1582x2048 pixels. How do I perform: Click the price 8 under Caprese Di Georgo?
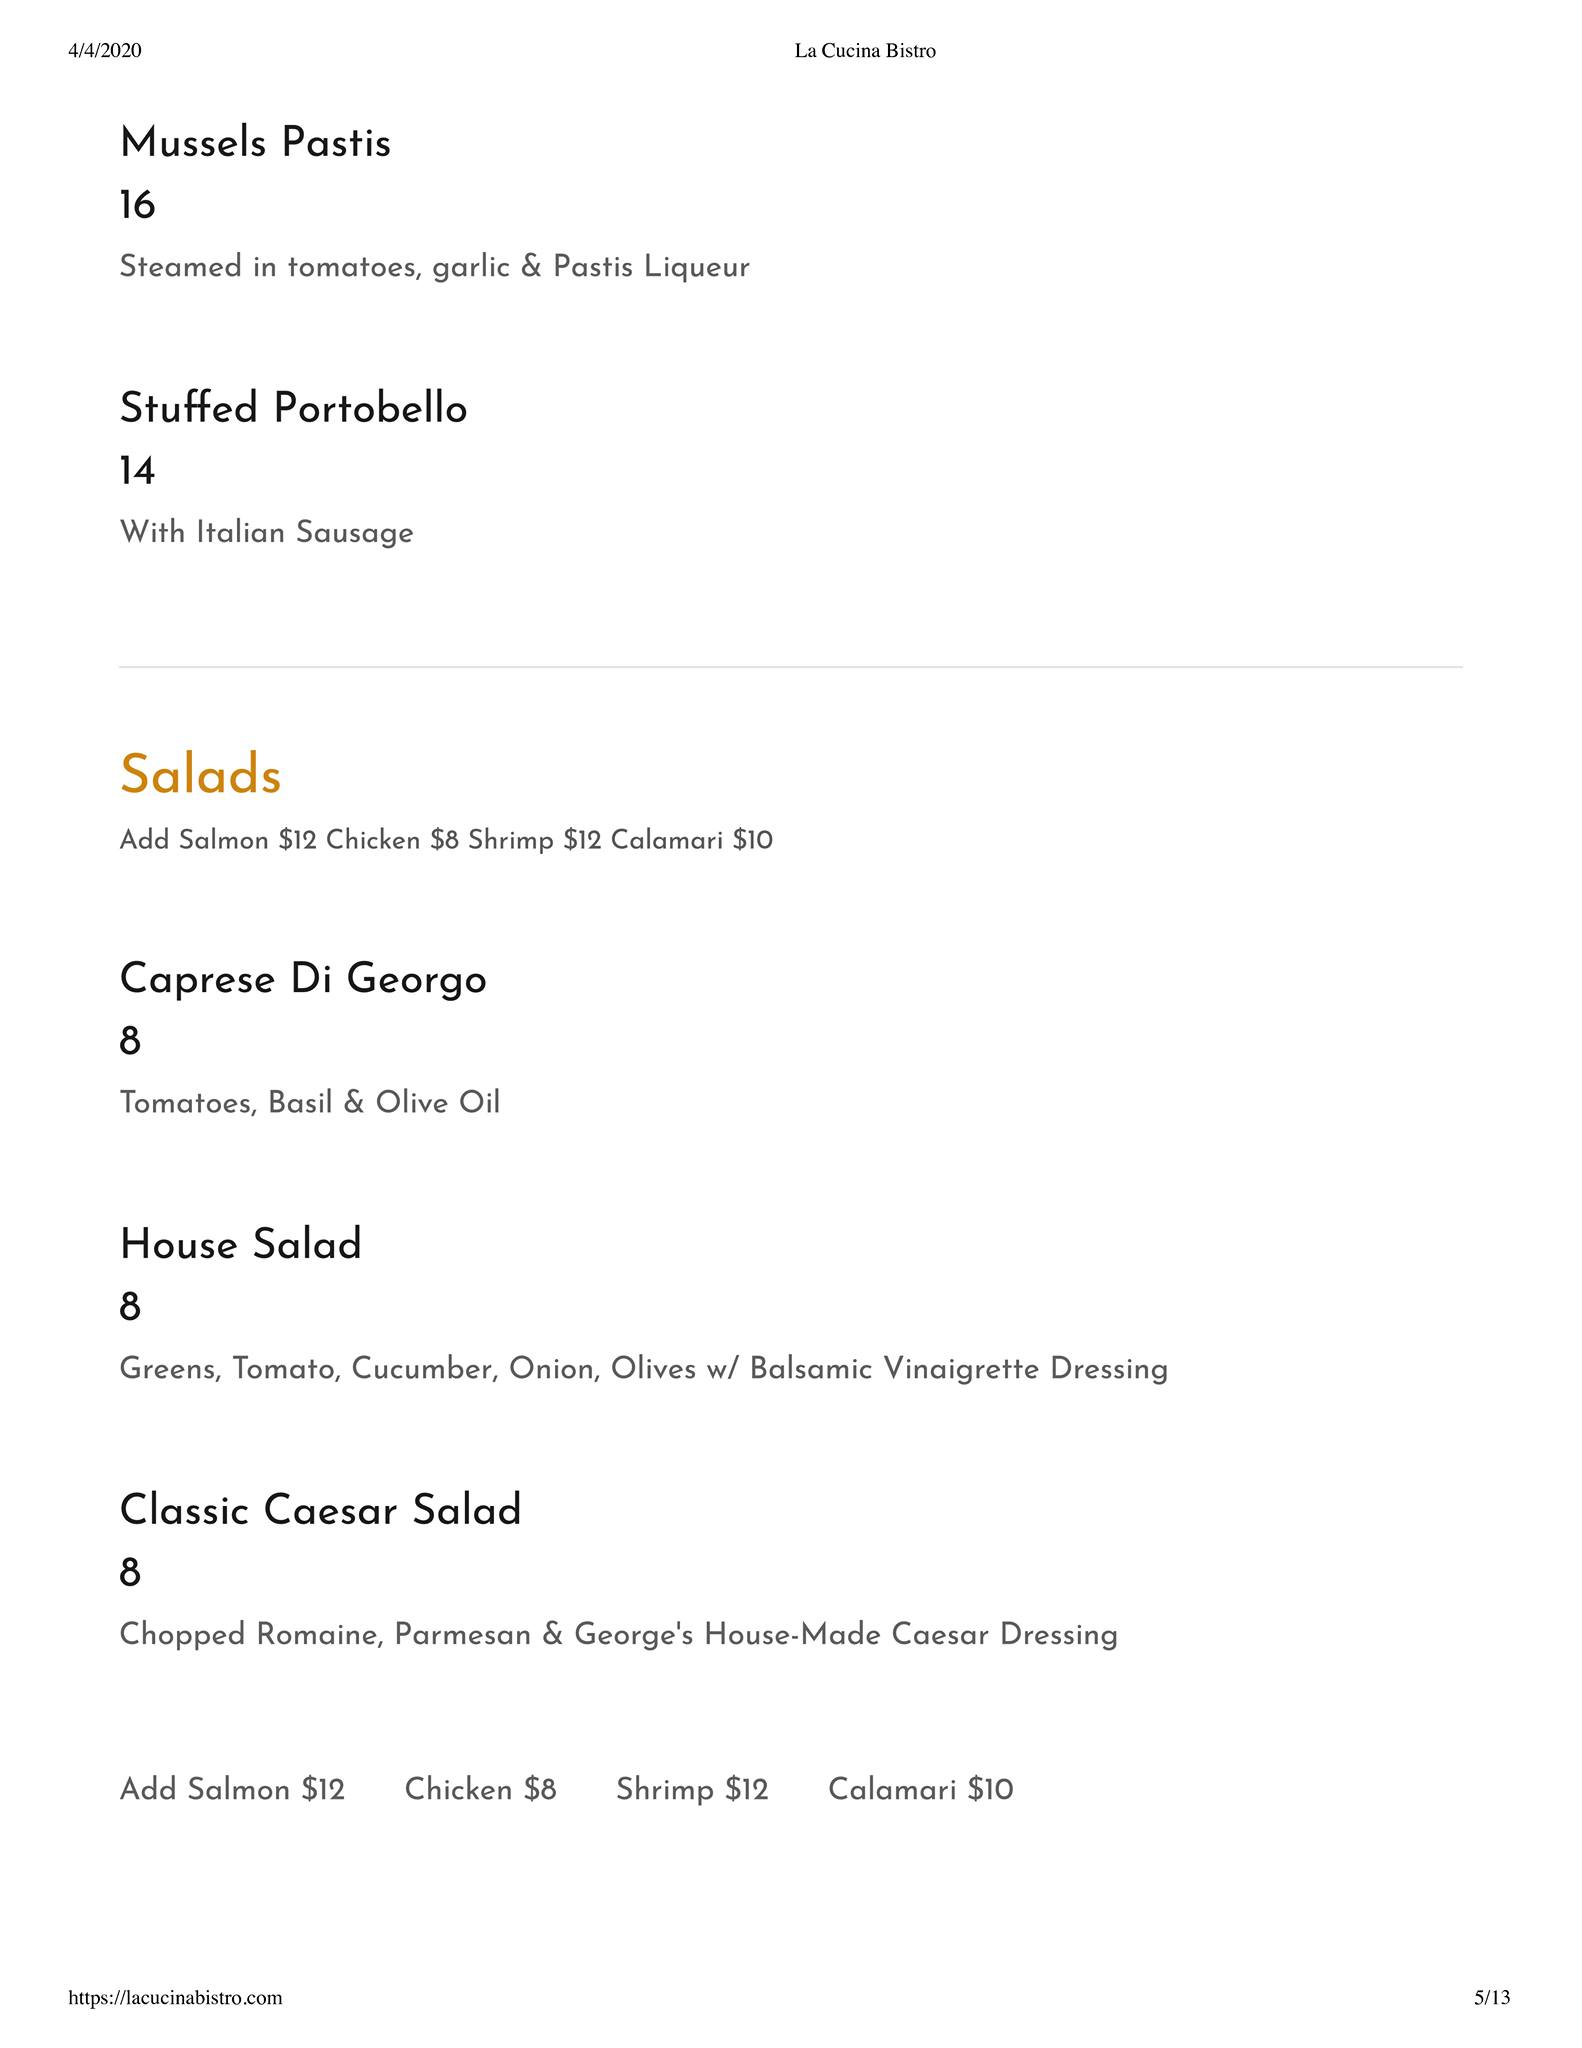(130, 1042)
